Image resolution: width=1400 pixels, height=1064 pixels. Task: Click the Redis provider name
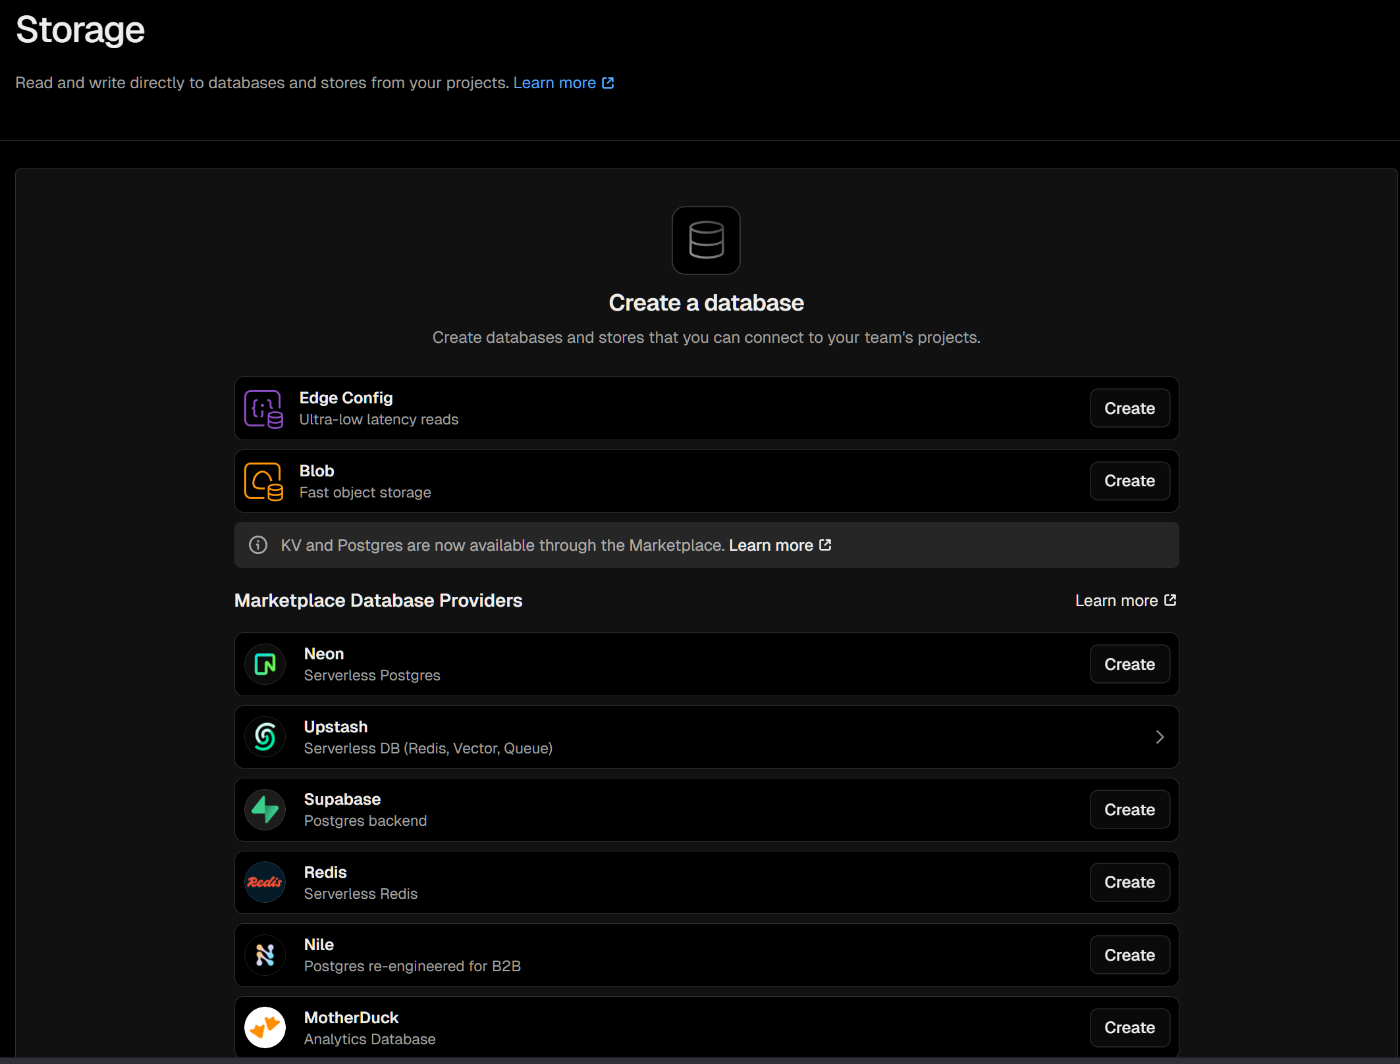[325, 872]
